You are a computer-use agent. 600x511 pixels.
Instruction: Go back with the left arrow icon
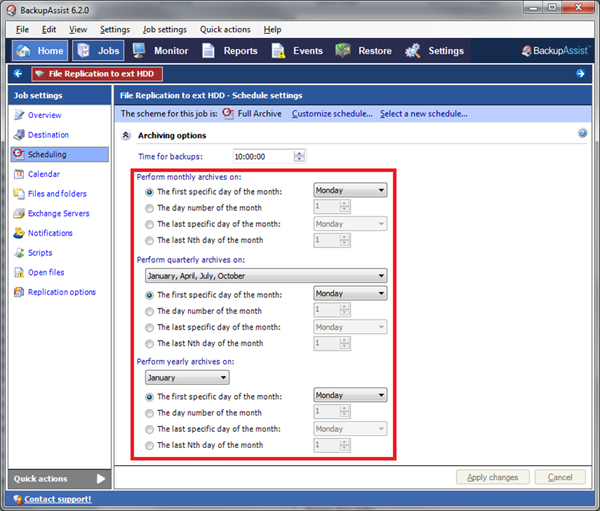(x=18, y=73)
